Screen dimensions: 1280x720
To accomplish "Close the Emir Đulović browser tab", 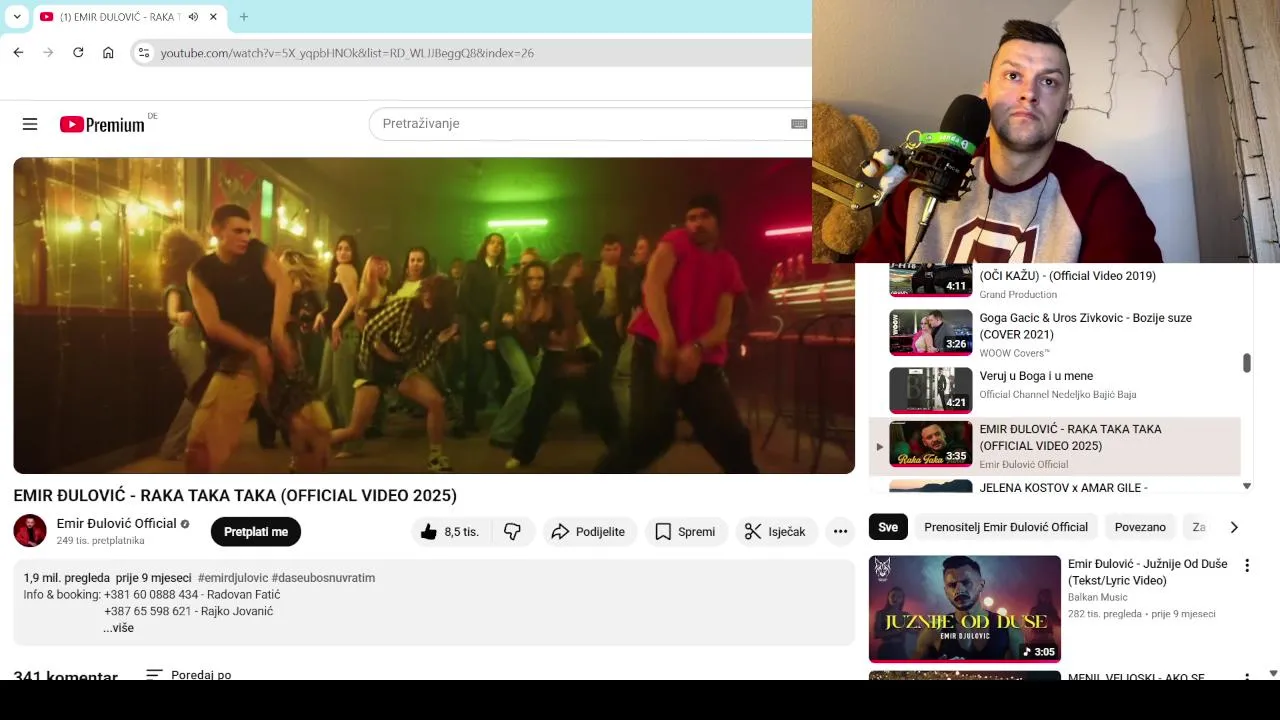I will click(213, 17).
